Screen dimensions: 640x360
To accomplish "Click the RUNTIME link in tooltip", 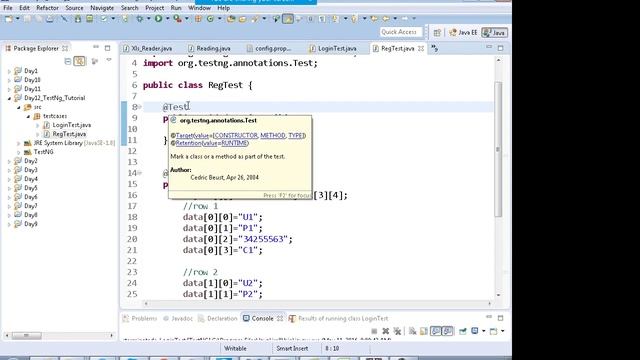I will [234, 143].
